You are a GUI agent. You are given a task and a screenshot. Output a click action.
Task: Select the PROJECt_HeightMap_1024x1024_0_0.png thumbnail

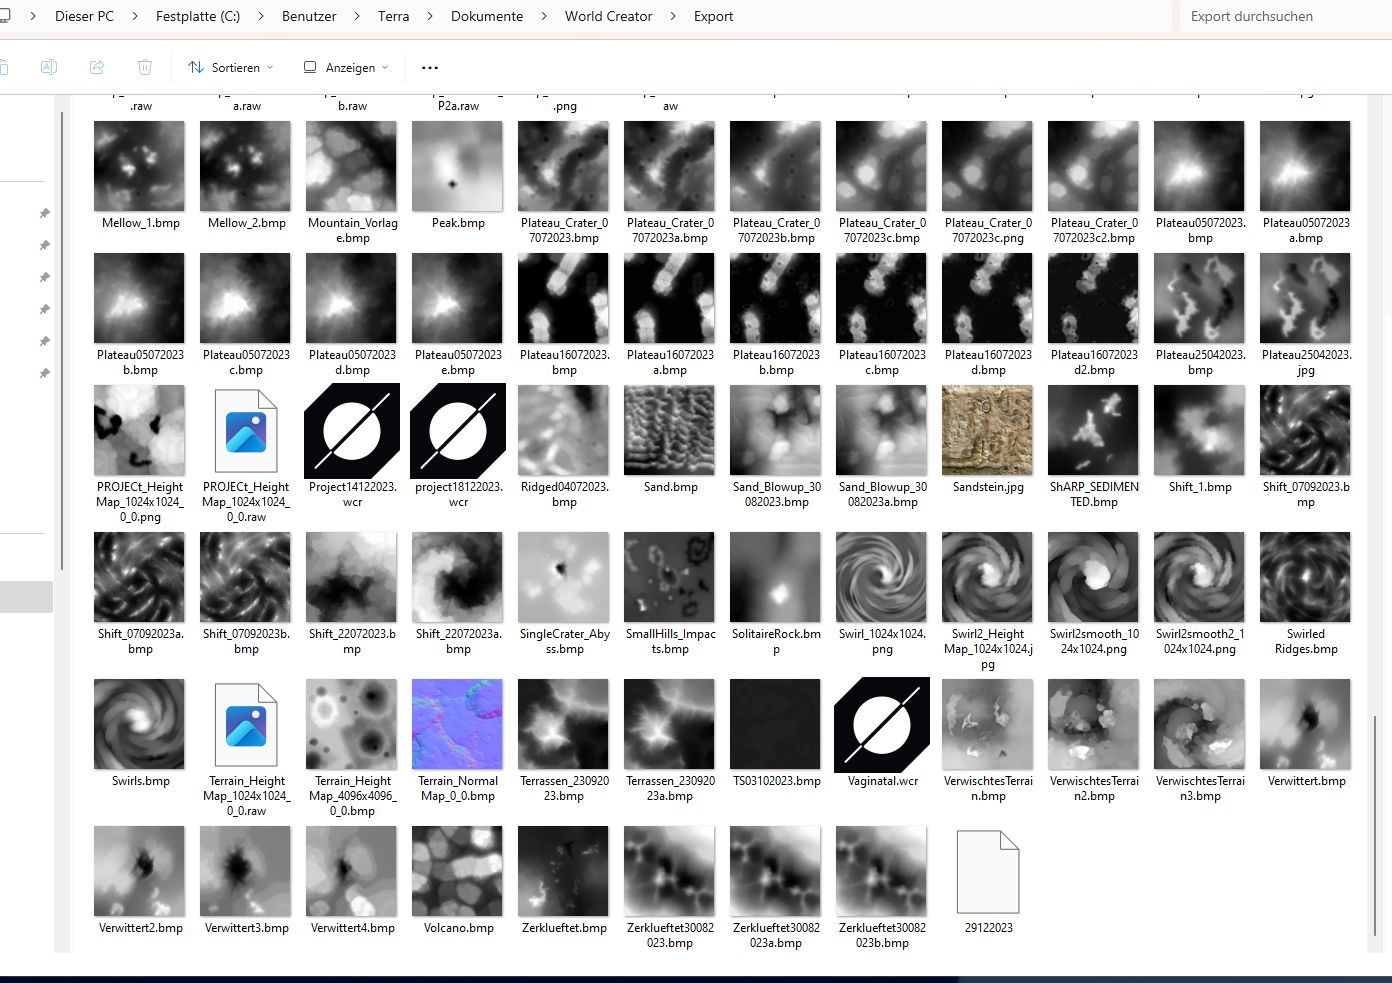coord(140,430)
